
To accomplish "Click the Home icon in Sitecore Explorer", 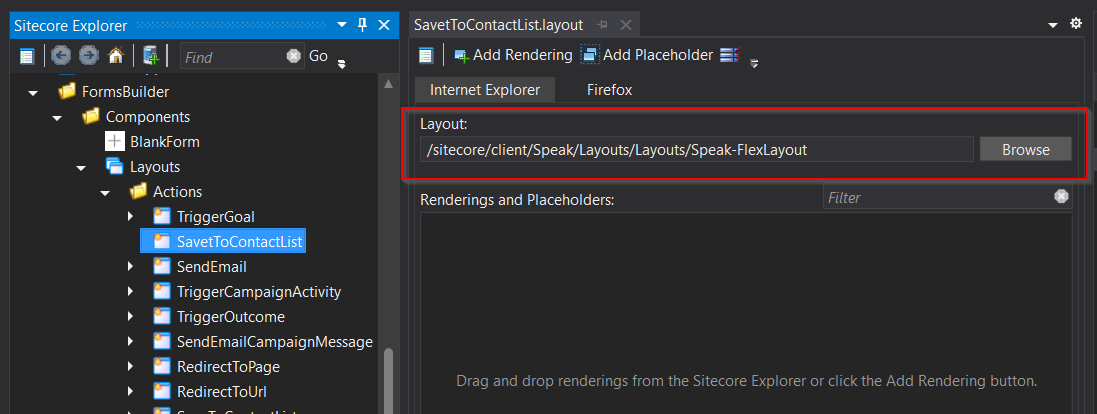I will [x=116, y=56].
